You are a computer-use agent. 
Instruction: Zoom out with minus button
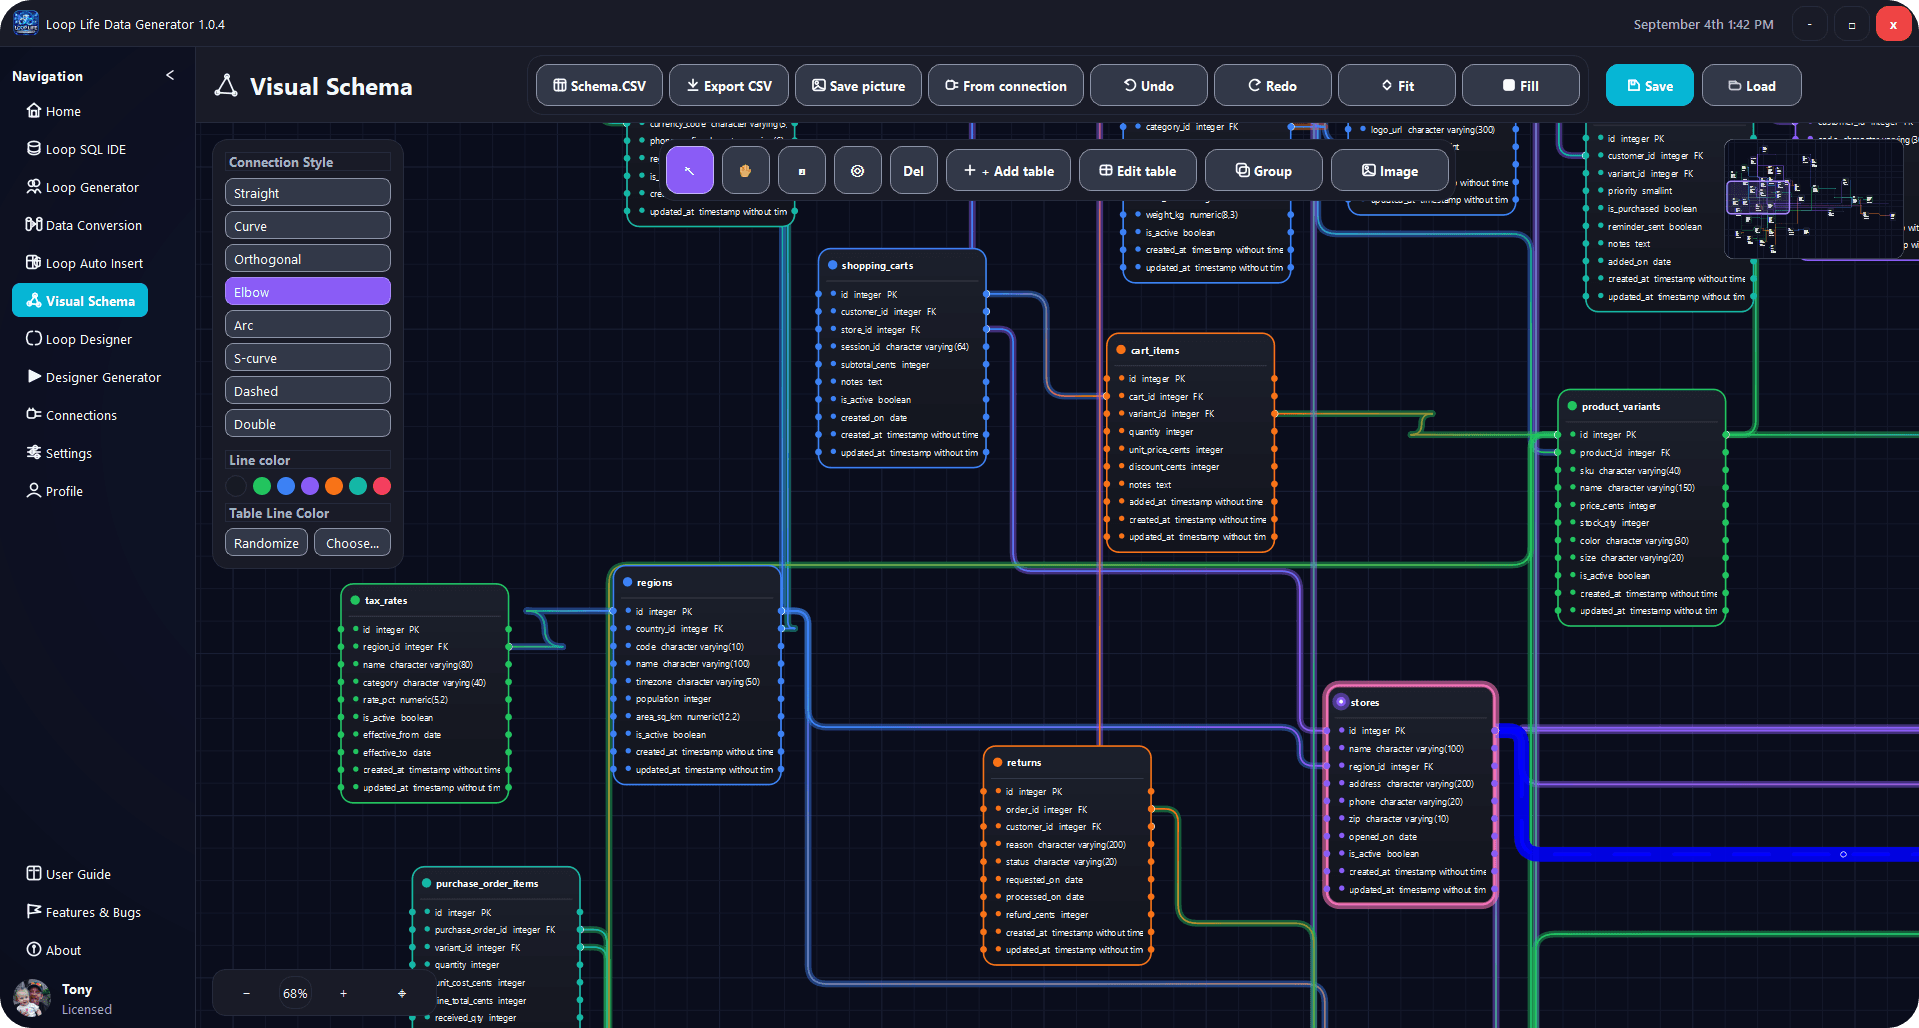tap(246, 993)
